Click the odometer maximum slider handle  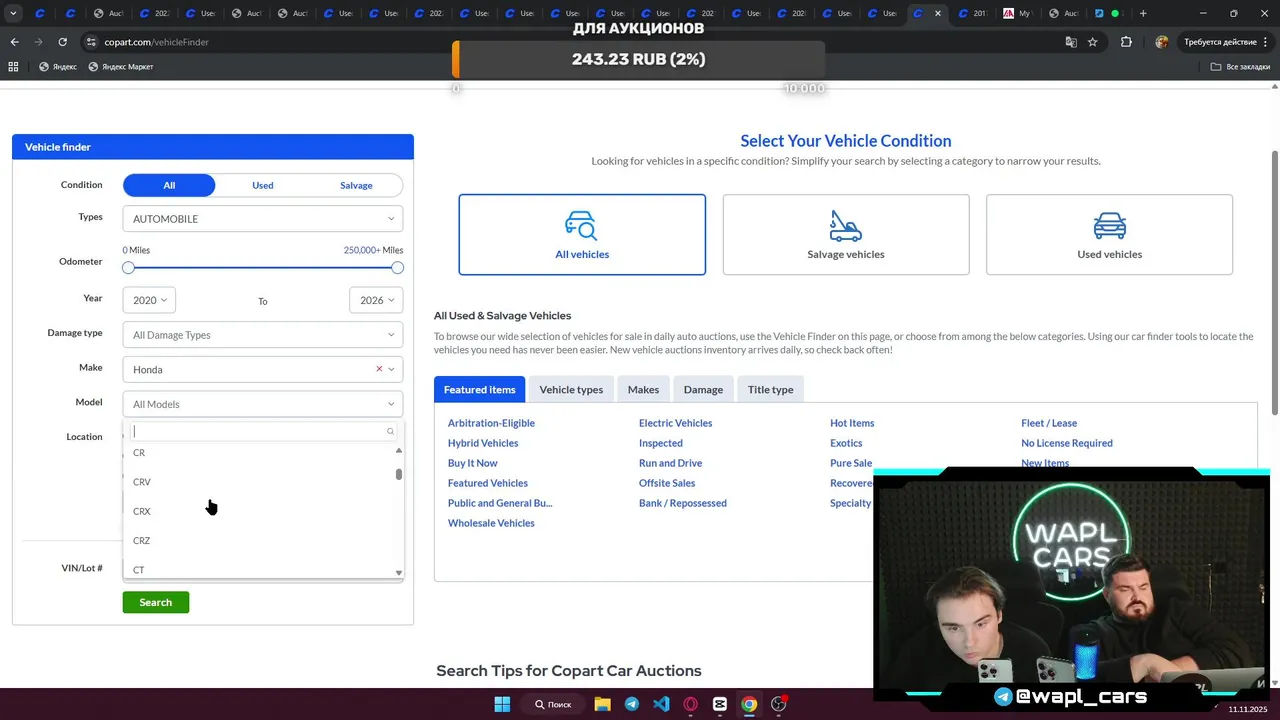[x=398, y=268]
